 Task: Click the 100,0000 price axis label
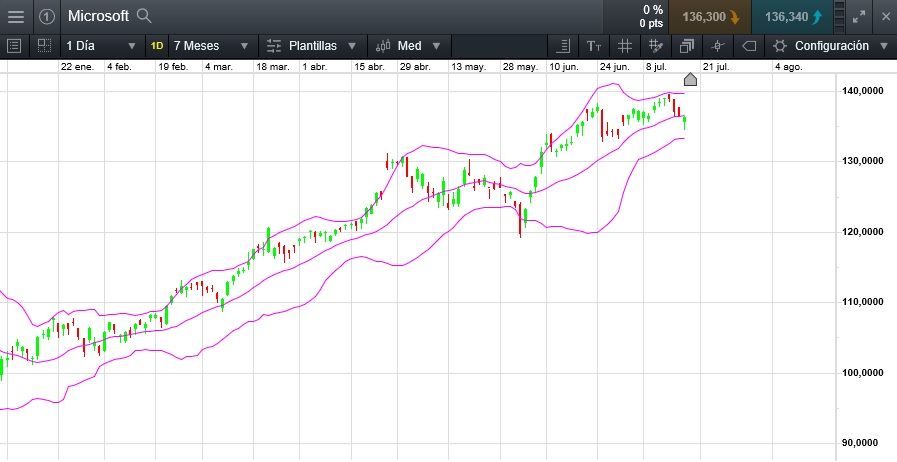[863, 373]
